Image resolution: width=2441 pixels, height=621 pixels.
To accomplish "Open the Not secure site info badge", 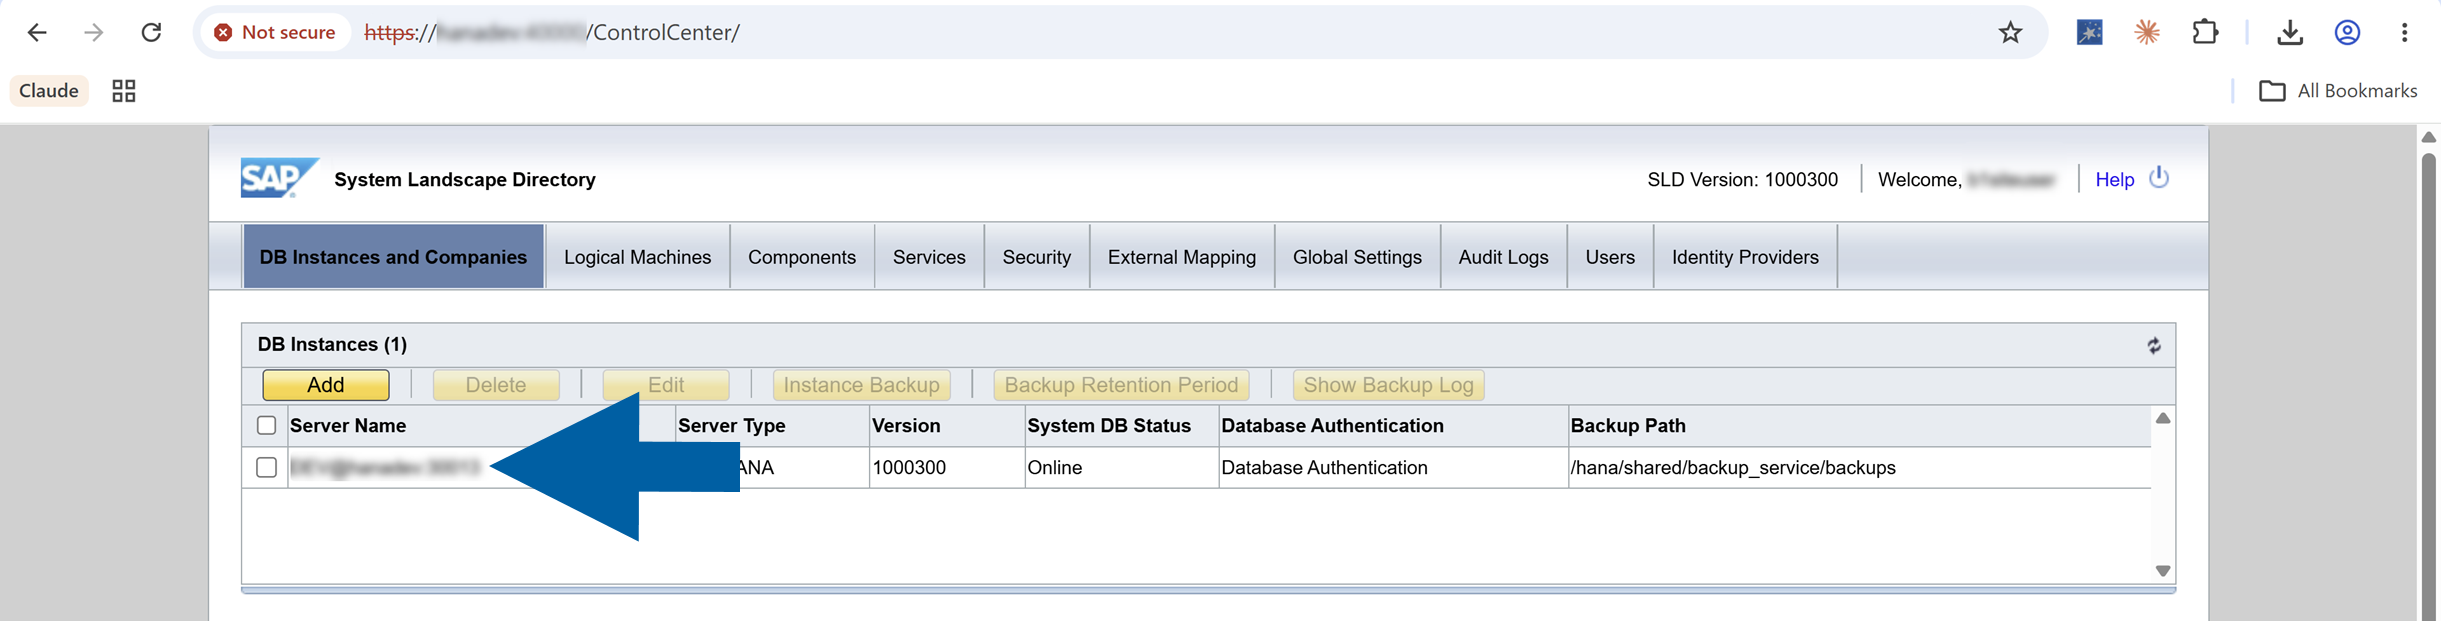I will pyautogui.click(x=275, y=33).
